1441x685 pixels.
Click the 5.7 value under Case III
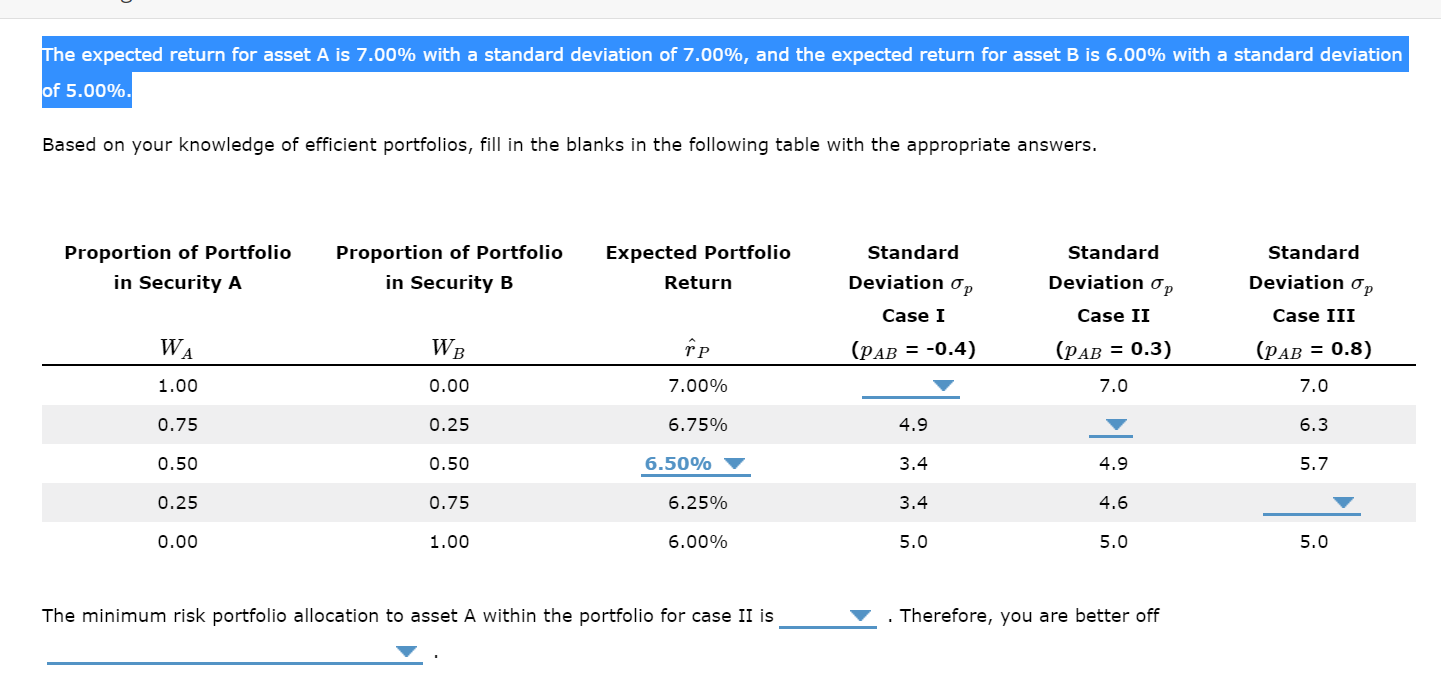[x=1311, y=463]
